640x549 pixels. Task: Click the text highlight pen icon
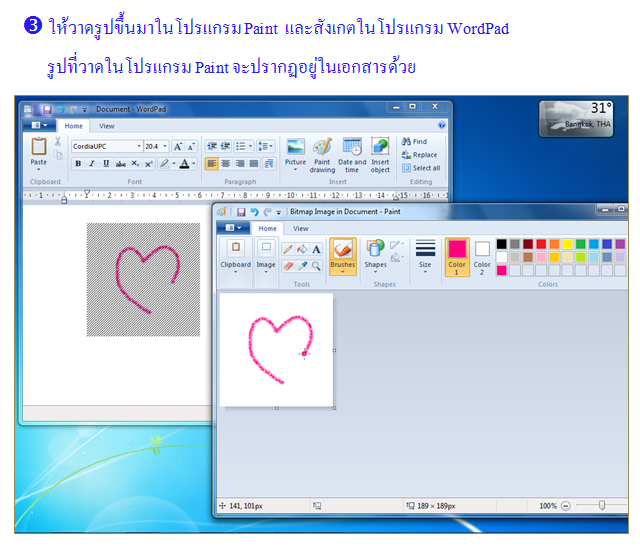pyautogui.click(x=164, y=164)
